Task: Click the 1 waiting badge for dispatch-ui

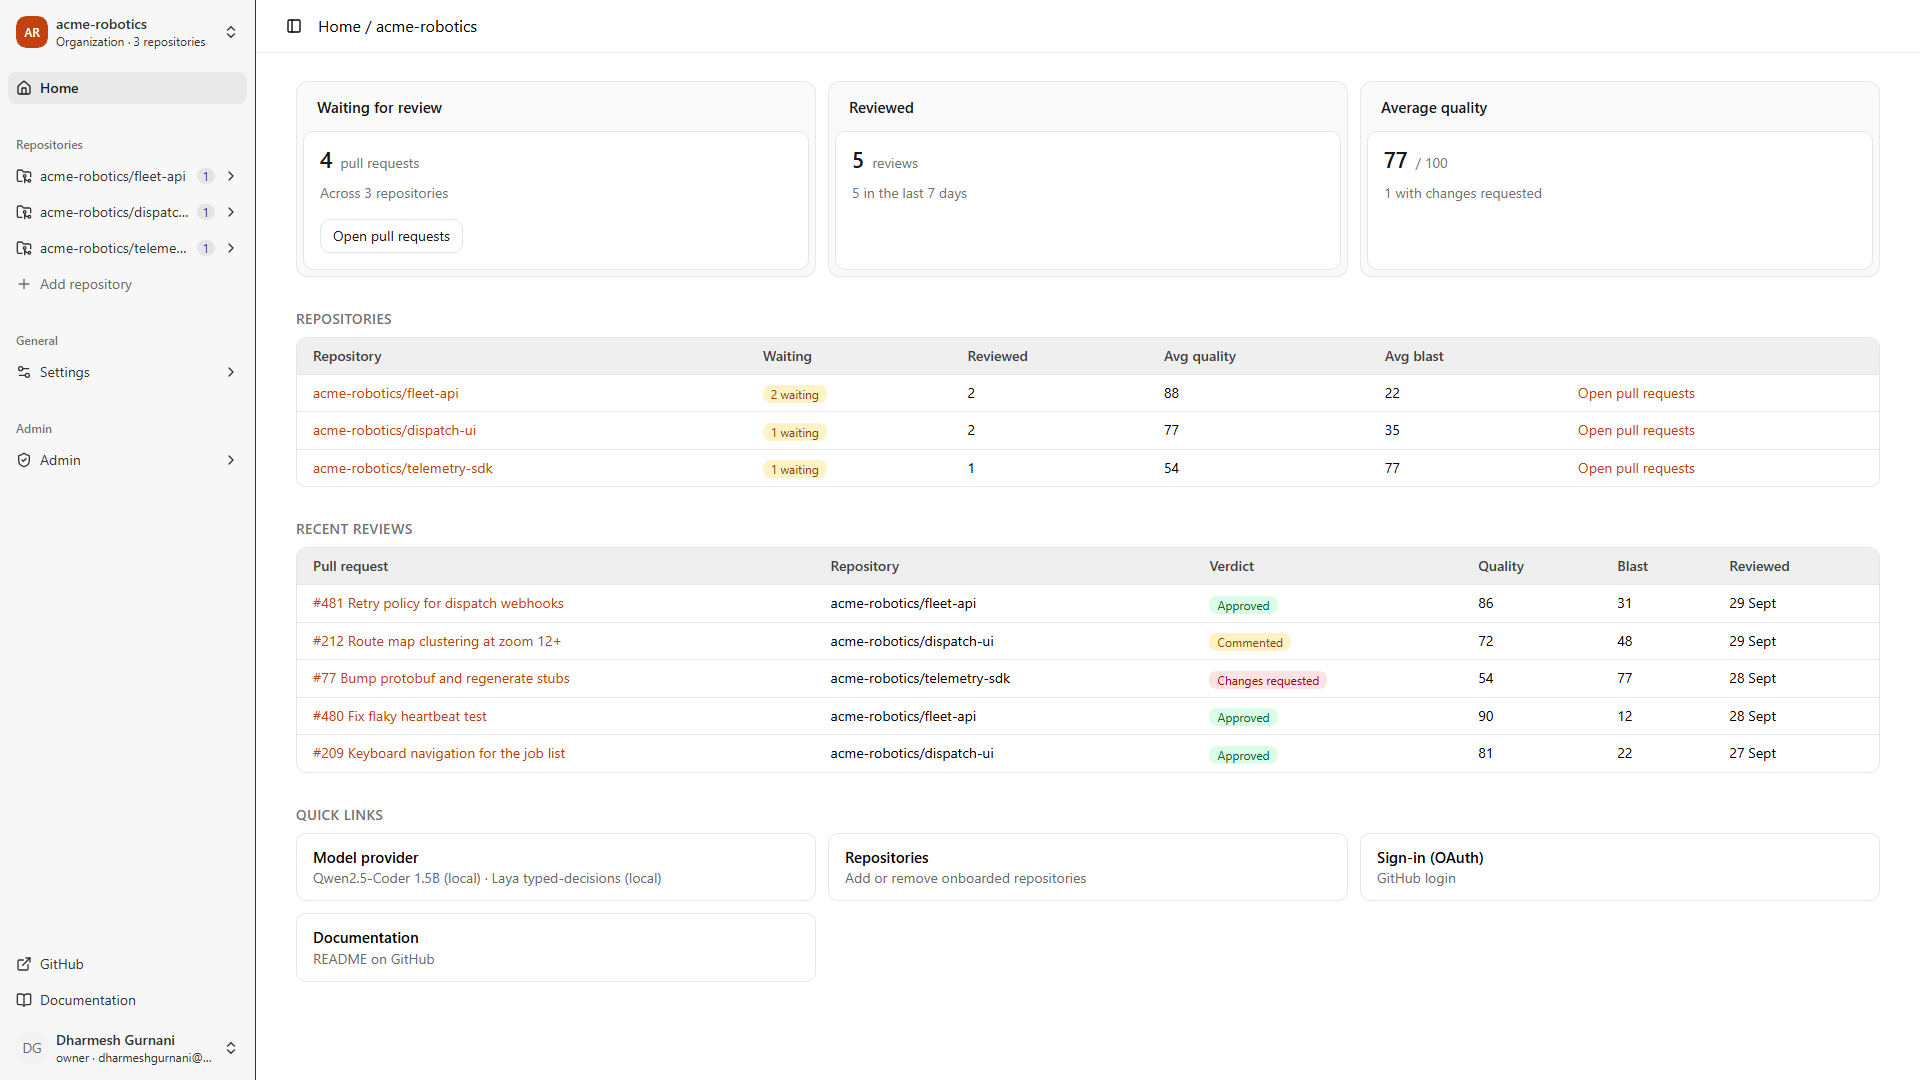Action: (x=794, y=432)
